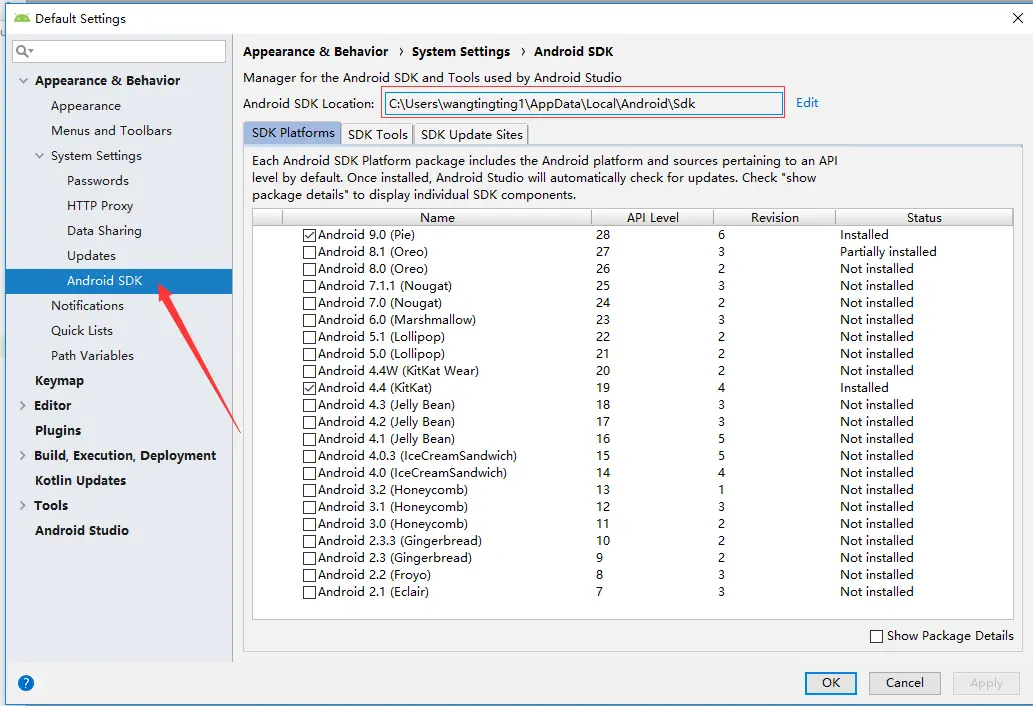Select Data Sharing settings item
This screenshot has height=706, width=1033.
click(x=104, y=231)
